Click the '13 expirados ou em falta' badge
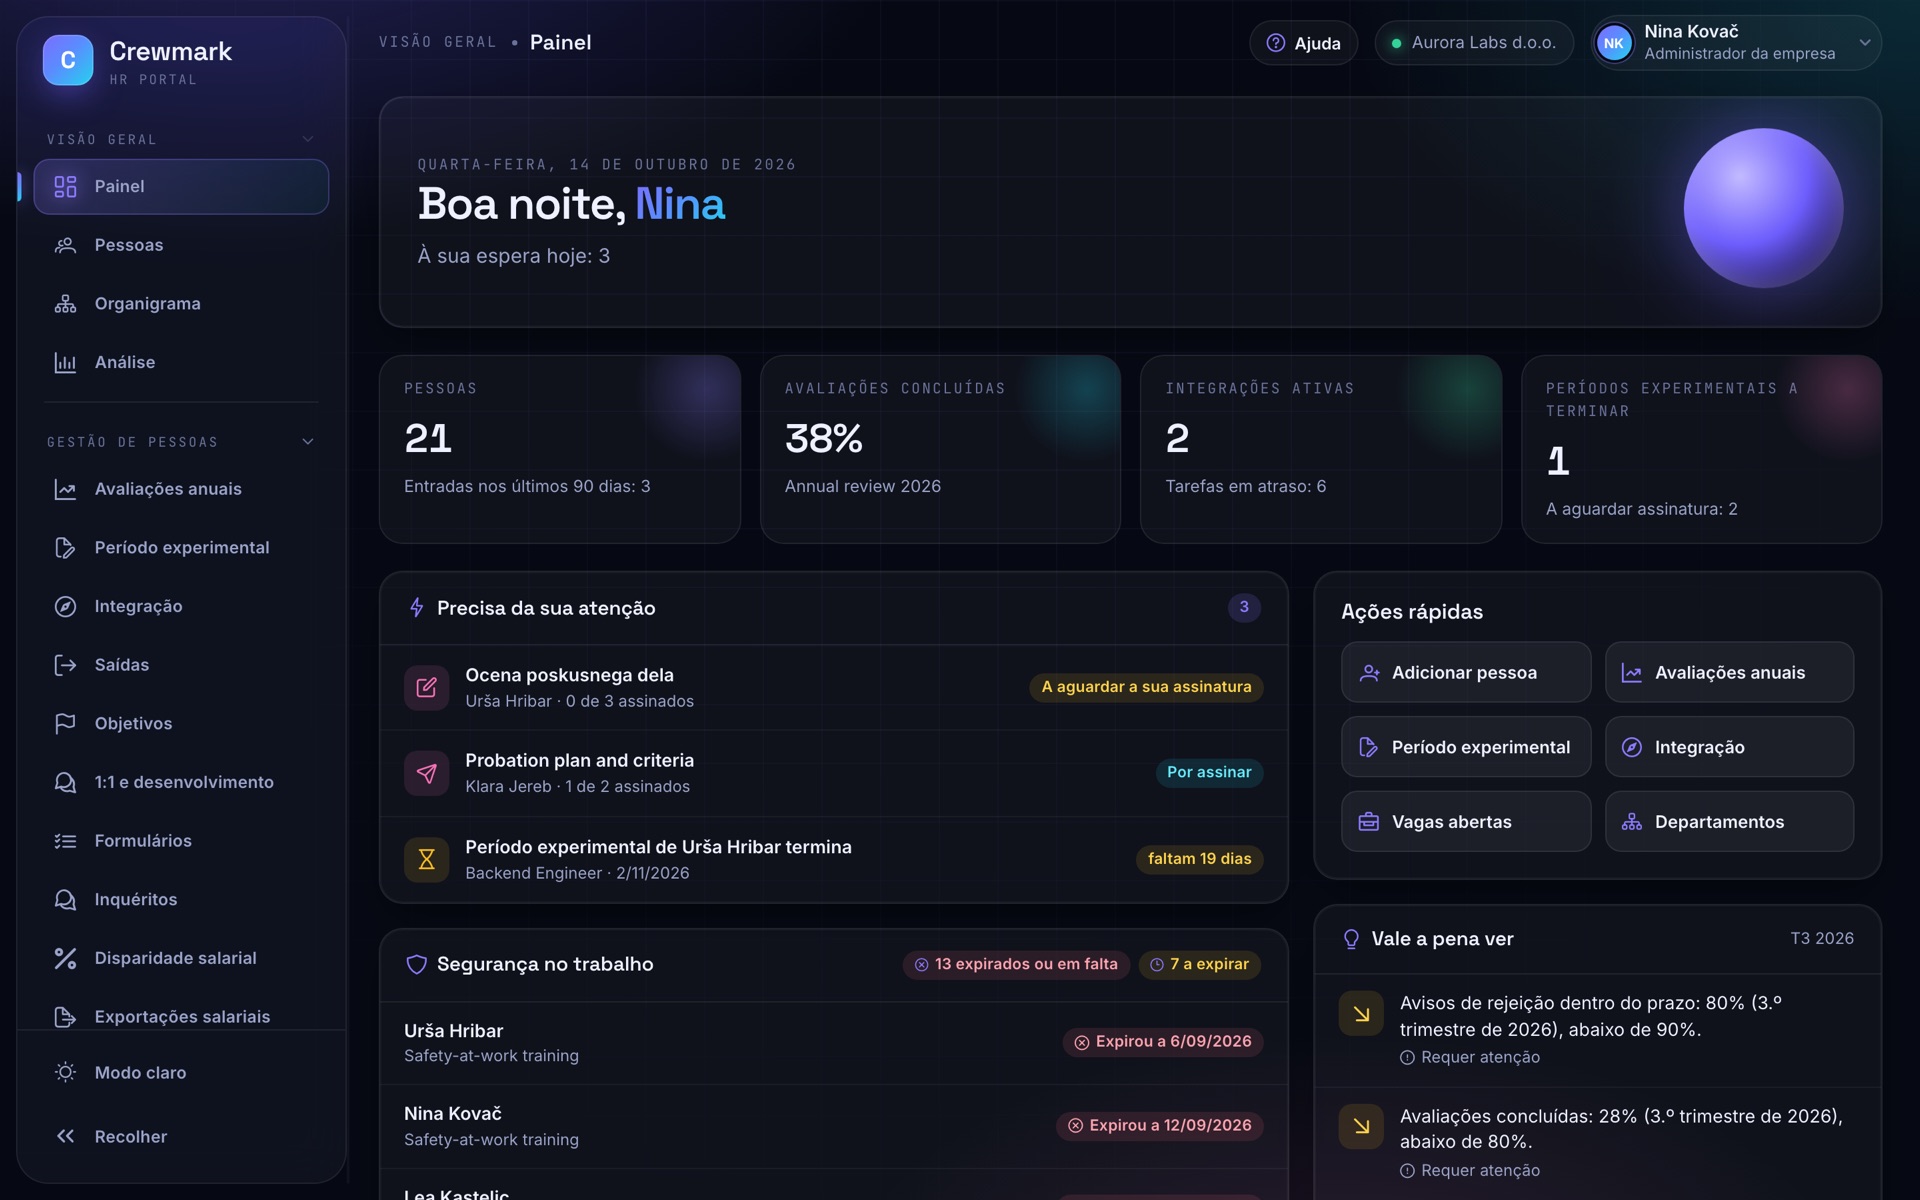Viewport: 1920px width, 1200px height. (1016, 965)
